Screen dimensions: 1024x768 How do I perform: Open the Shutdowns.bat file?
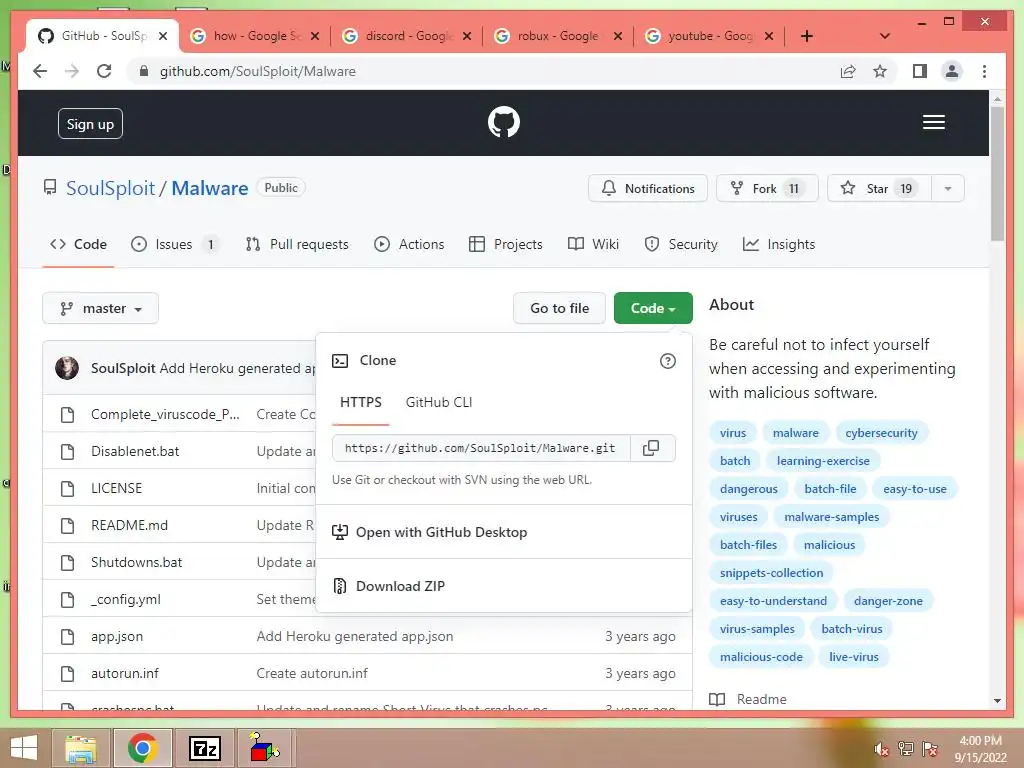[x=136, y=562]
